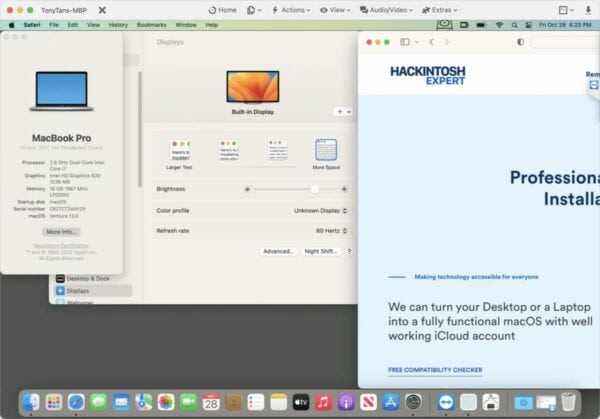Open the Color profile Unknown Display dropdown
The width and height of the screenshot is (600, 419).
click(x=320, y=211)
